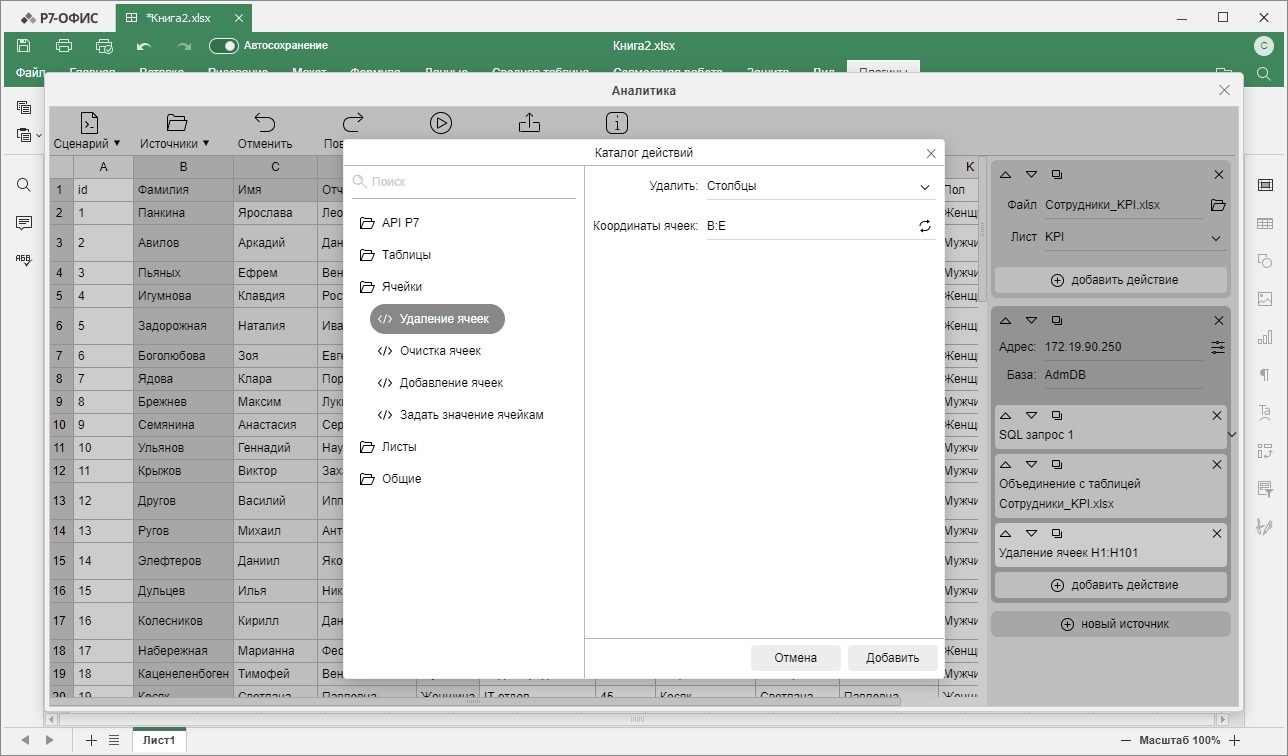Expand the Таблицы folder
Screen dimensions: 1288x756
395,255
